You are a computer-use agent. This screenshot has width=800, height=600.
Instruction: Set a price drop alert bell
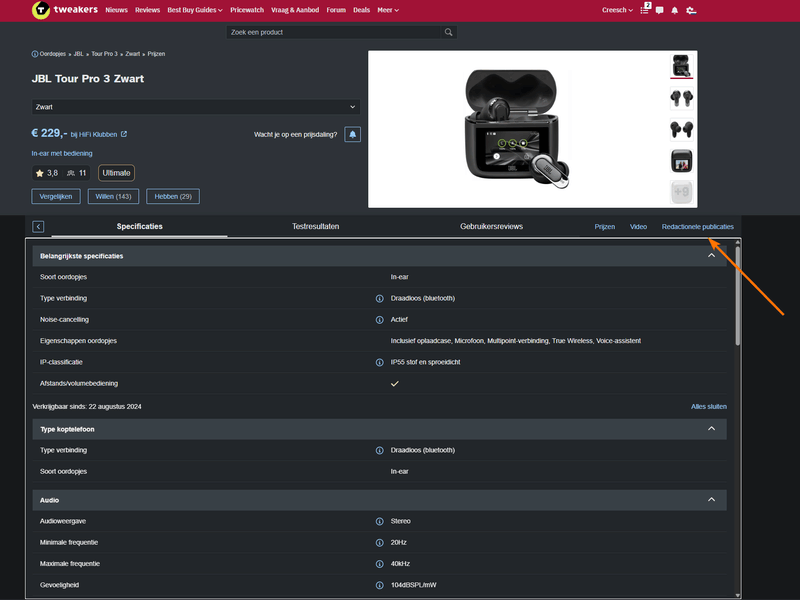point(353,134)
